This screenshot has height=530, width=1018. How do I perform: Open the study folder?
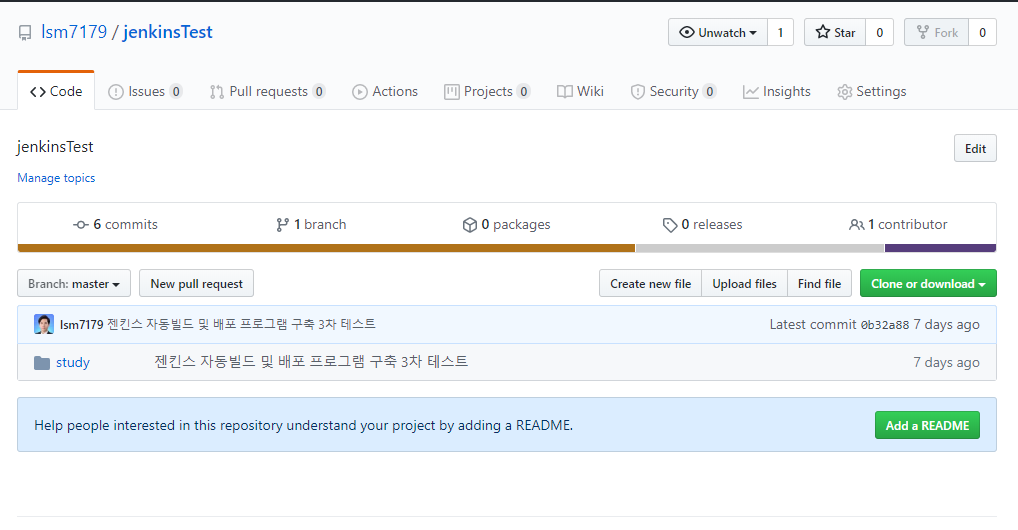73,362
